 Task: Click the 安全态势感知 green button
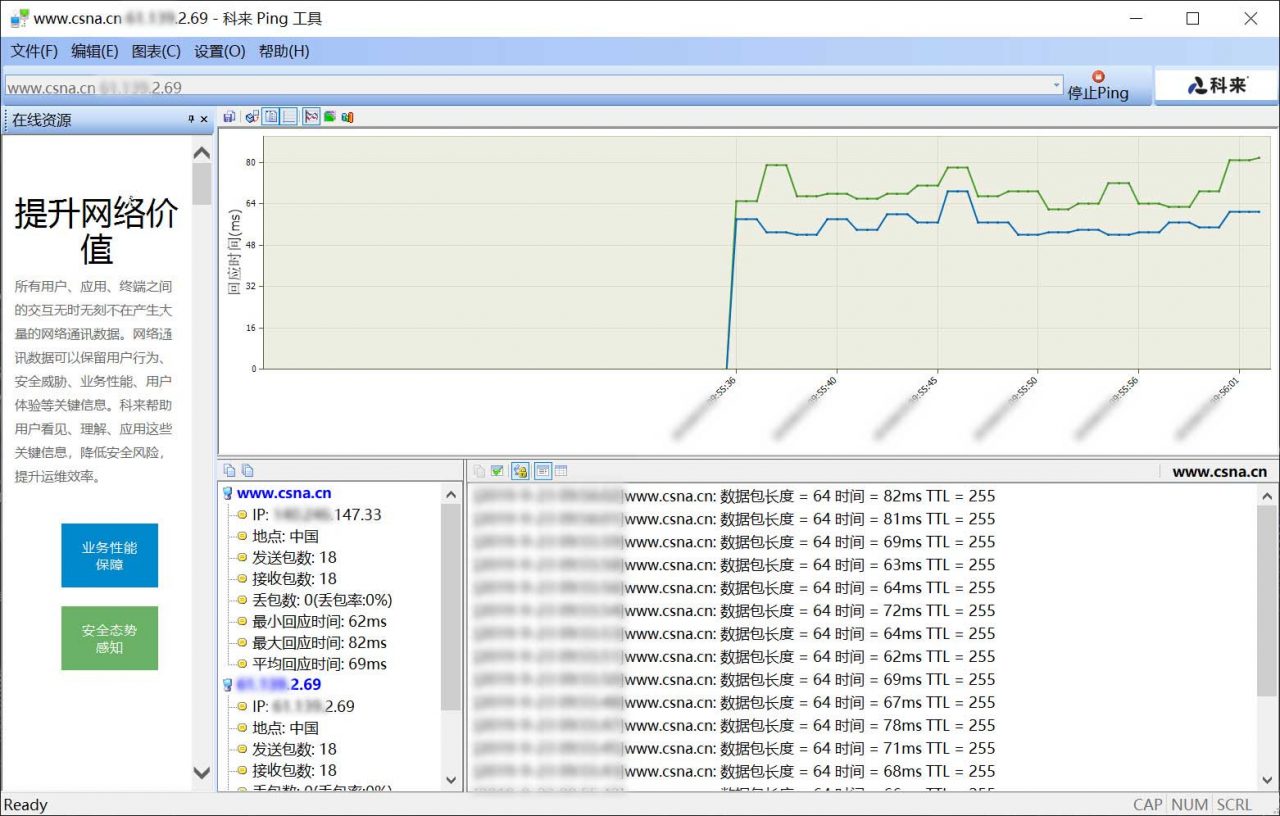109,638
